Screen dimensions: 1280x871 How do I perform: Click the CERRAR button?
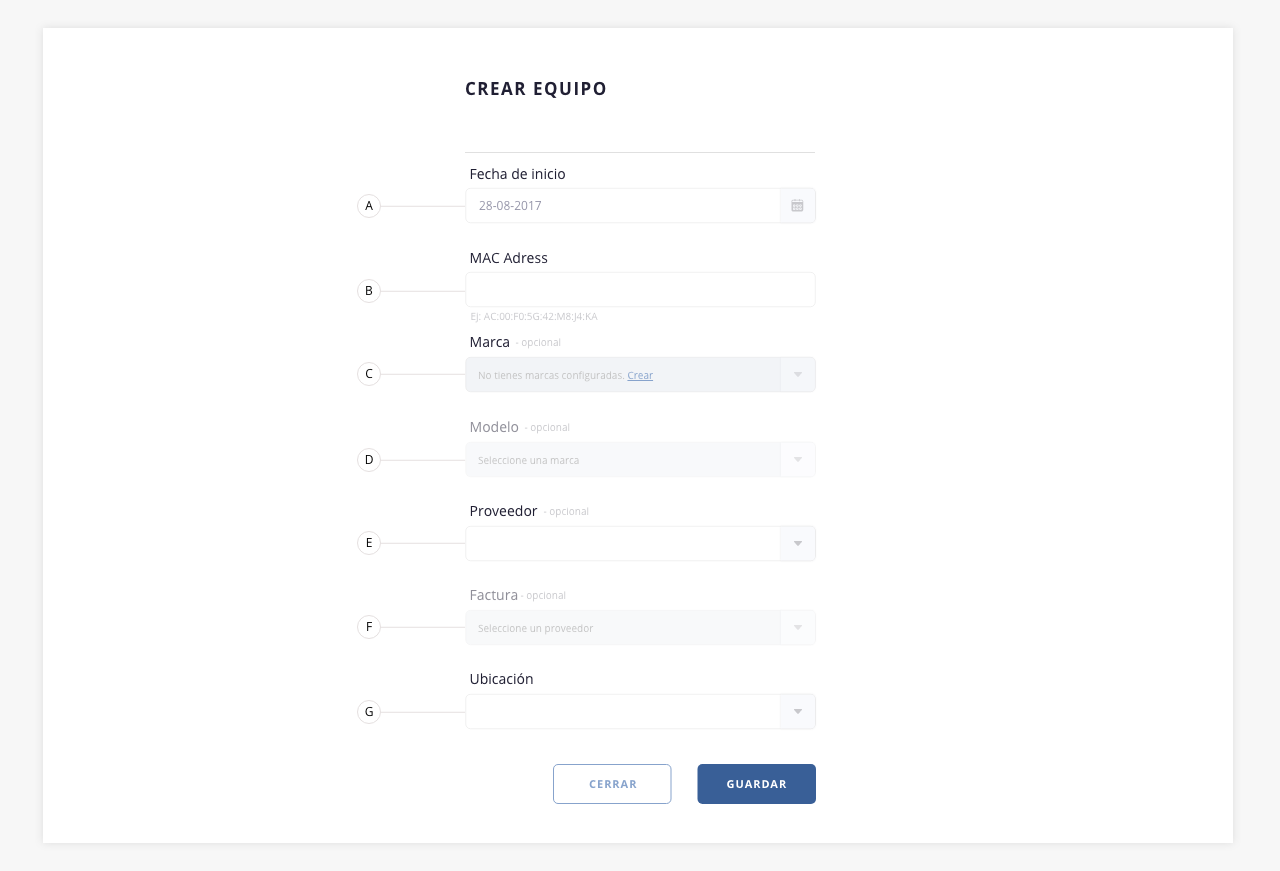pyautogui.click(x=612, y=784)
